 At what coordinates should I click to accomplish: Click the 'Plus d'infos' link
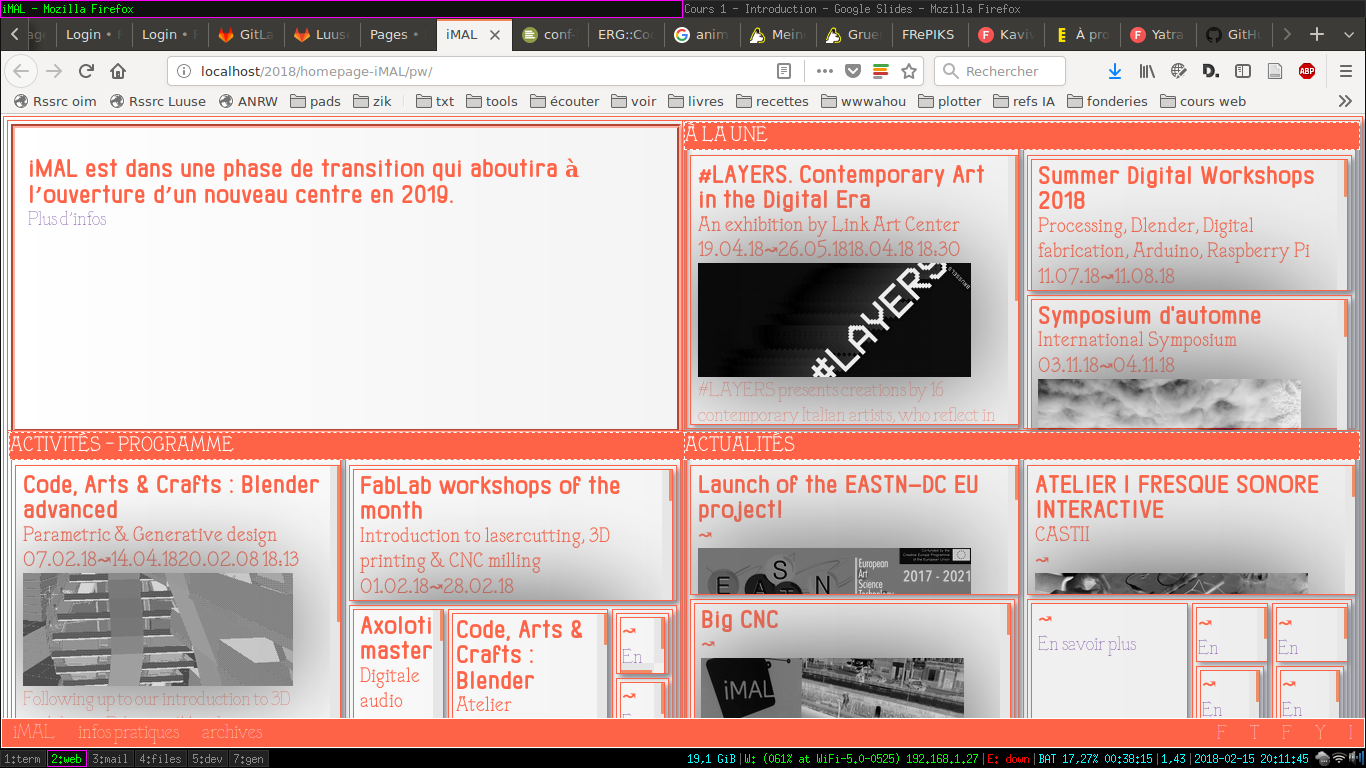coord(67,219)
